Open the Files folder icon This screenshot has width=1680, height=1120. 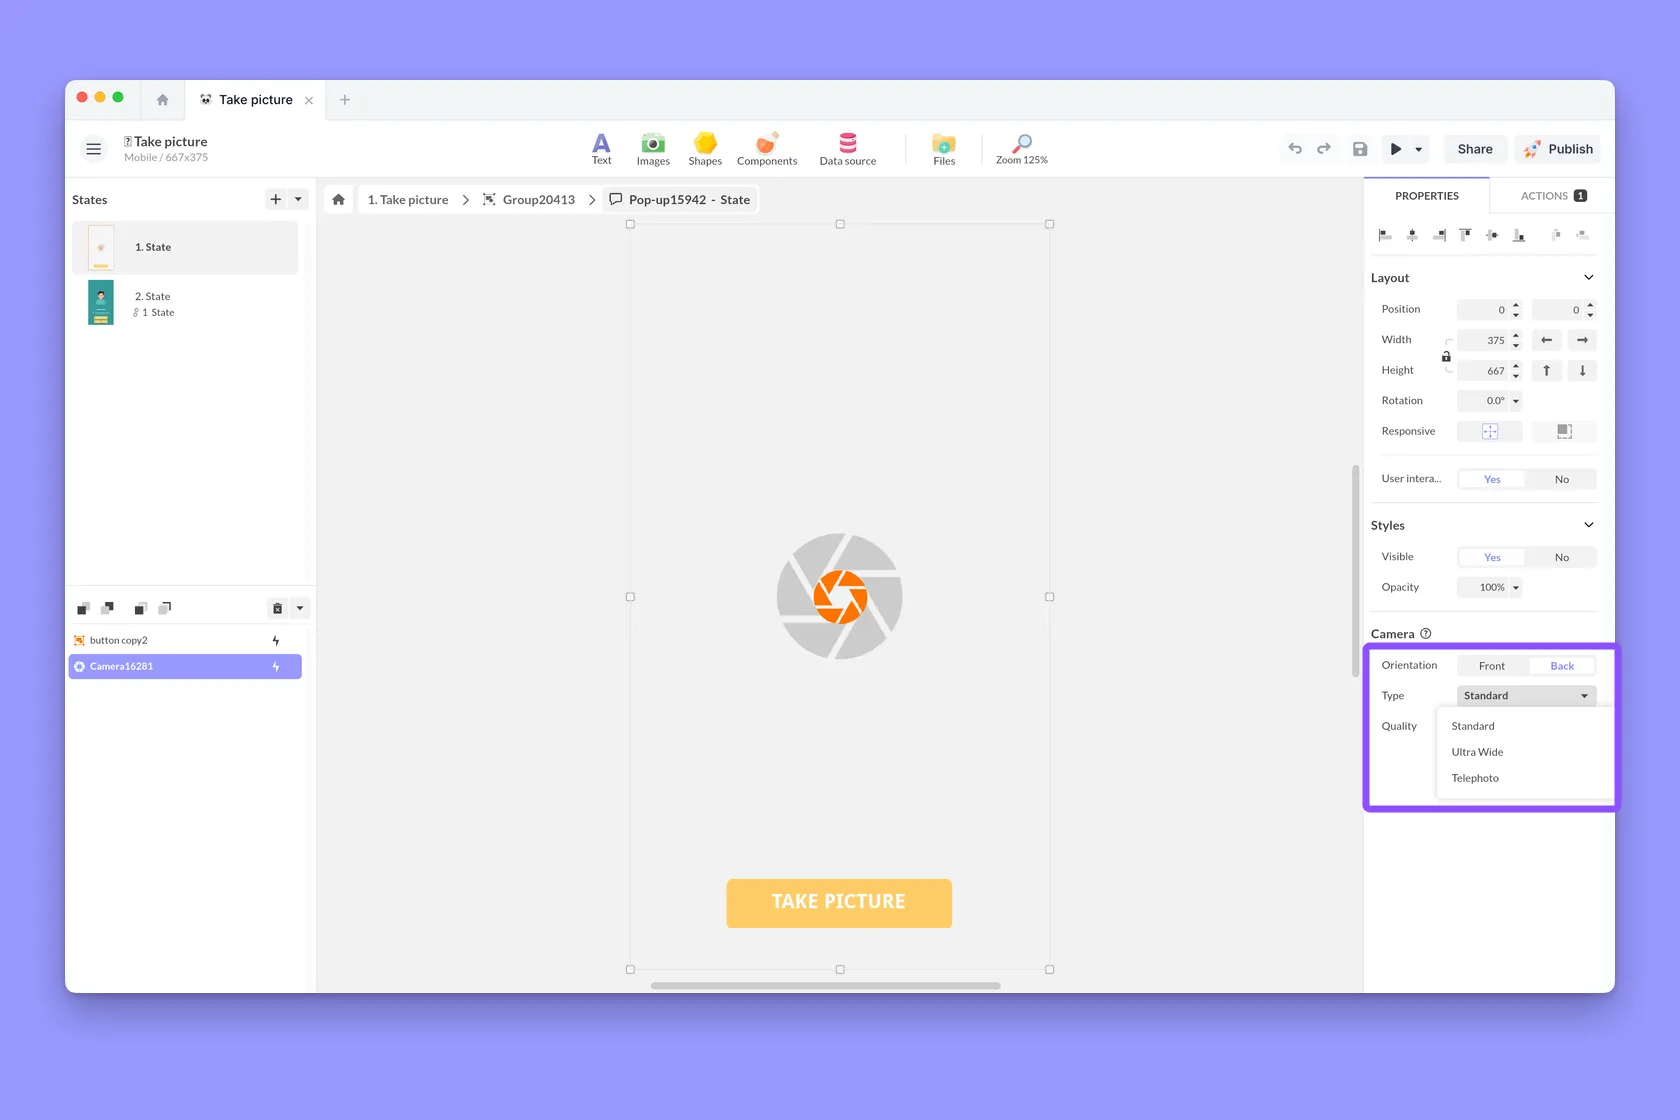click(944, 148)
